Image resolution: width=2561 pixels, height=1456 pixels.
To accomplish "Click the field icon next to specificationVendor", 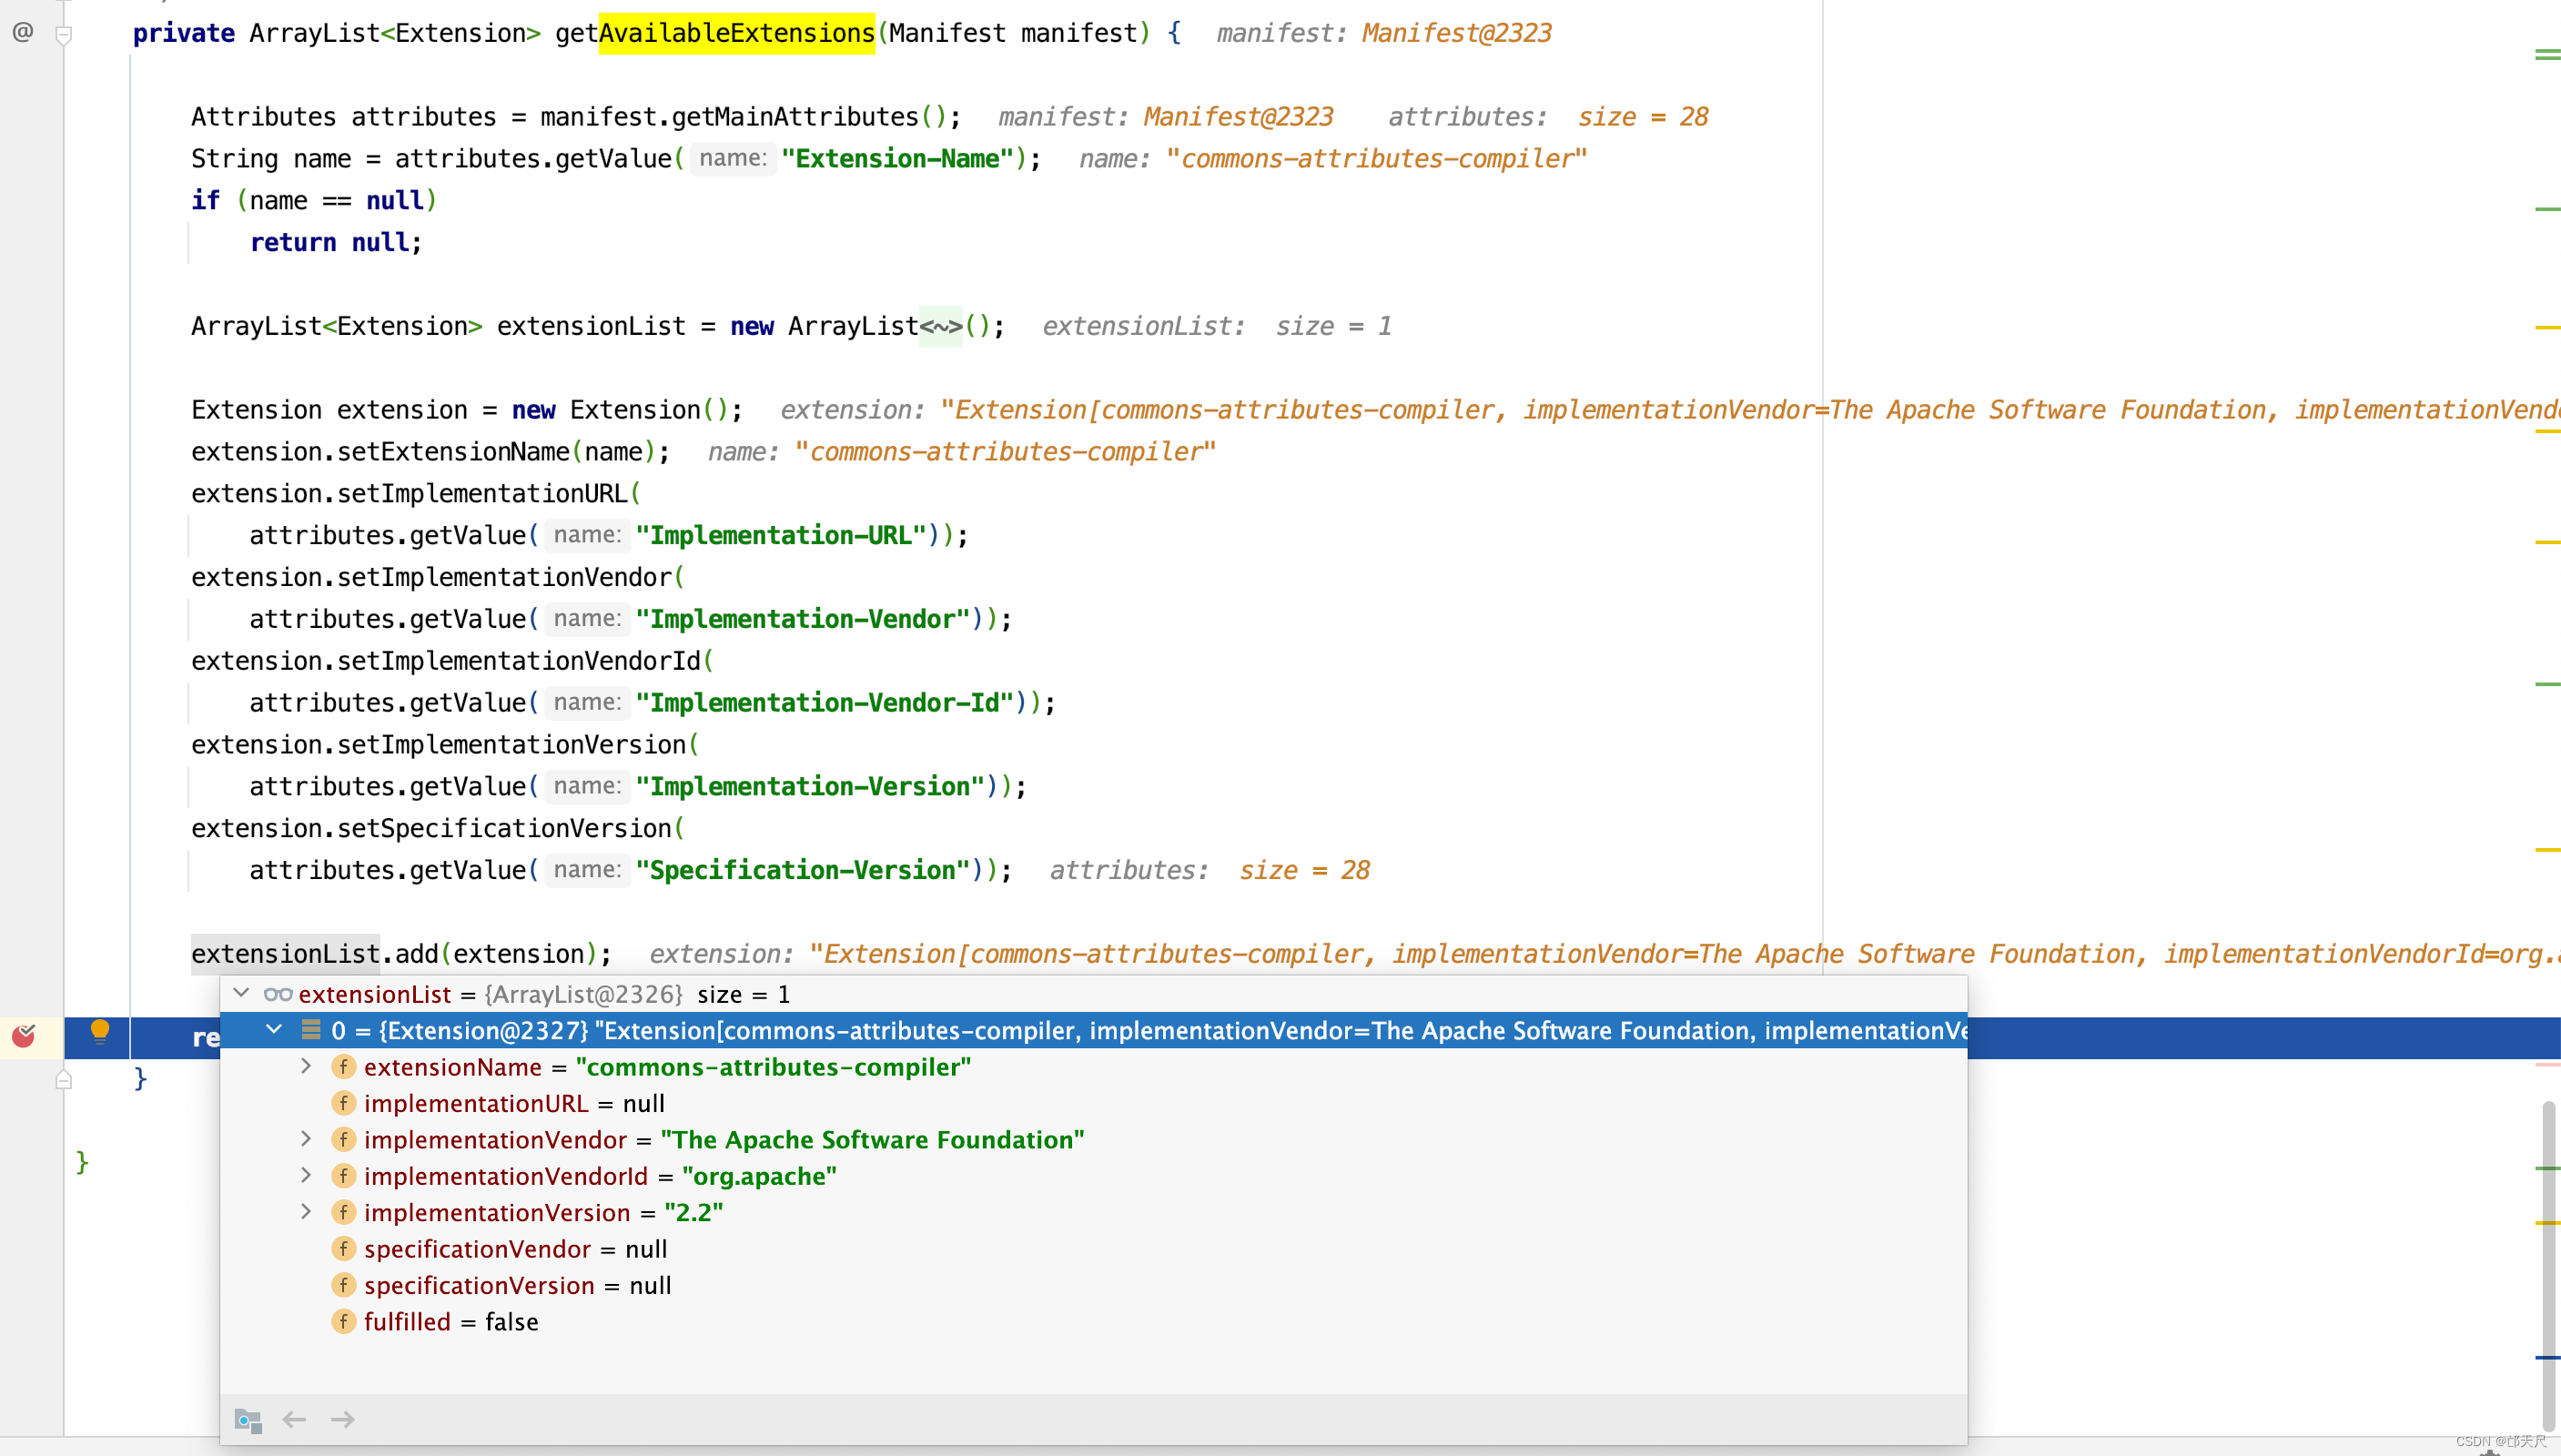I will click(343, 1249).
